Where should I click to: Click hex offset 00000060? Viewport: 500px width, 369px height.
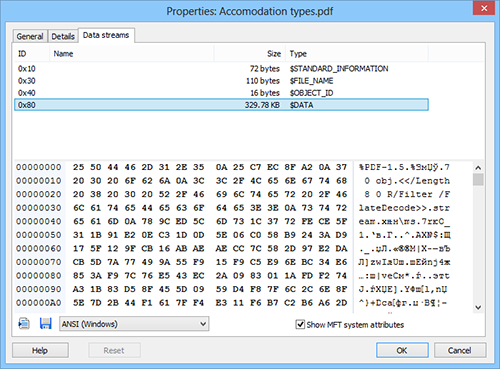pos(39,248)
